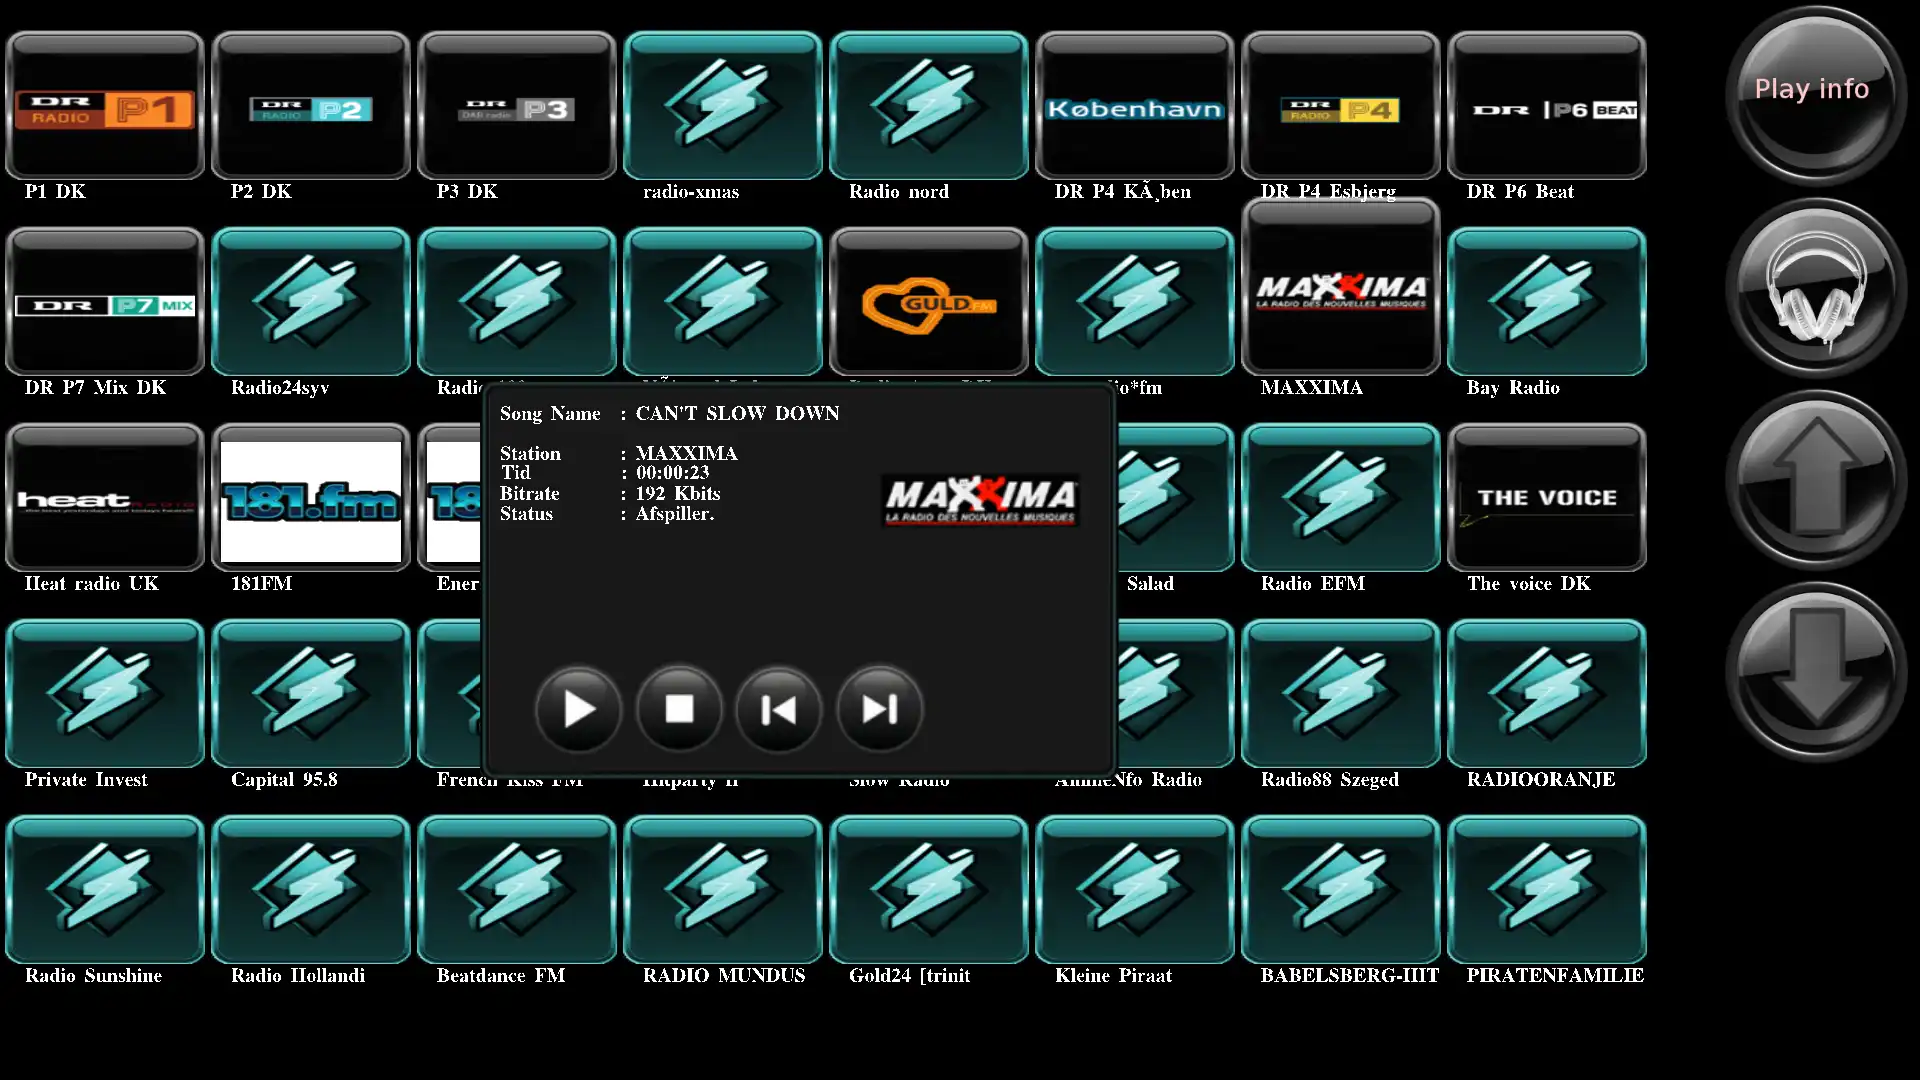The height and width of the screenshot is (1080, 1920).
Task: Click the time value 00:00:23
Action: tap(672, 473)
